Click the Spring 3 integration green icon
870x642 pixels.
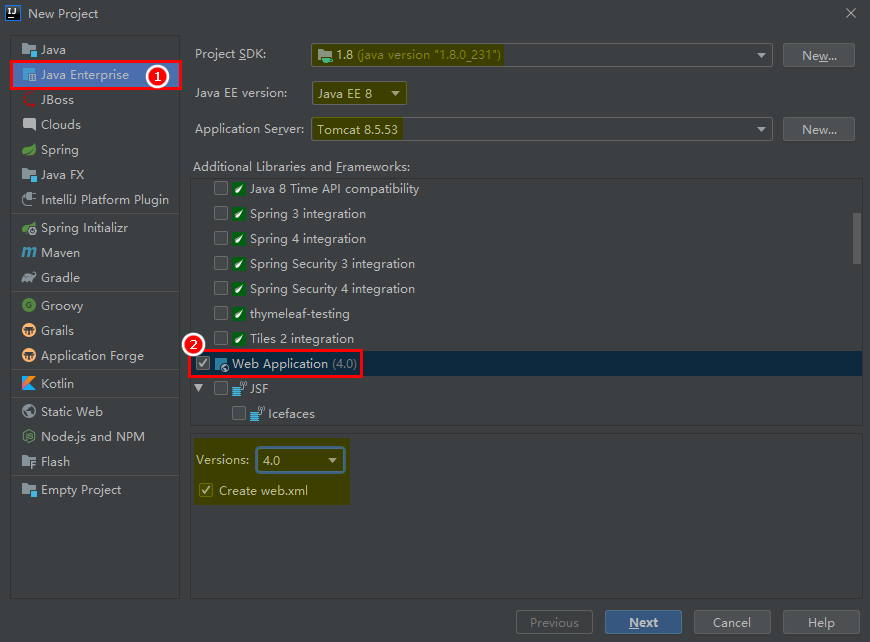(x=239, y=214)
